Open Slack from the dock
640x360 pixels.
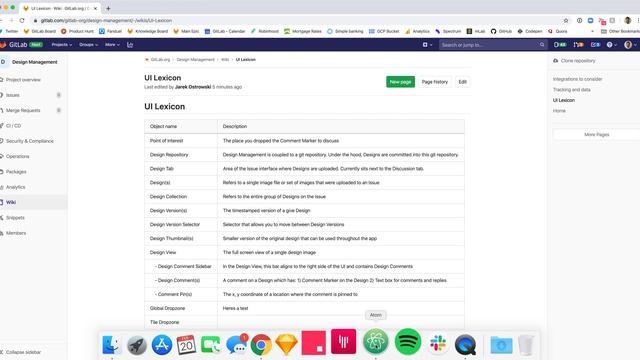click(x=438, y=344)
